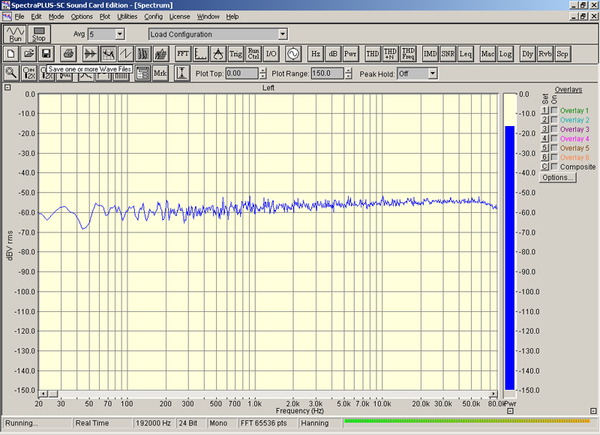Viewport: 600px width, 435px height.
Task: Open the Scp scope button
Action: 562,54
